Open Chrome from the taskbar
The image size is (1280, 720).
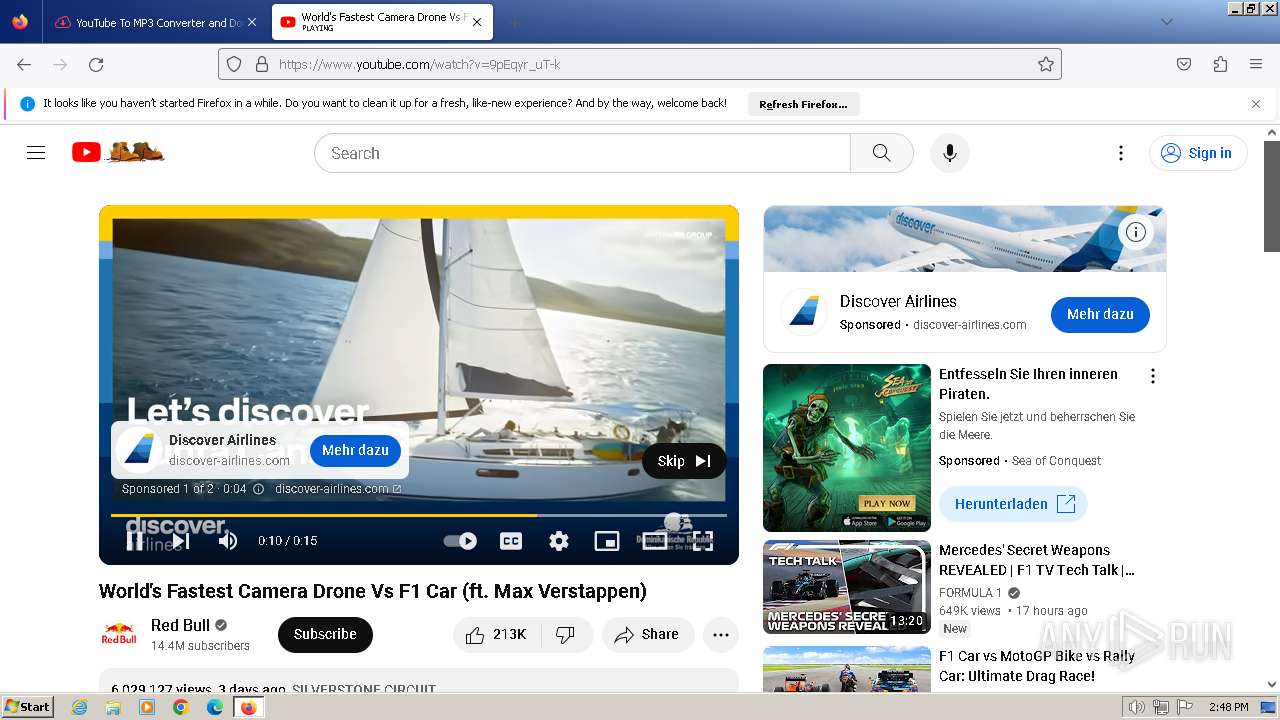(x=181, y=707)
